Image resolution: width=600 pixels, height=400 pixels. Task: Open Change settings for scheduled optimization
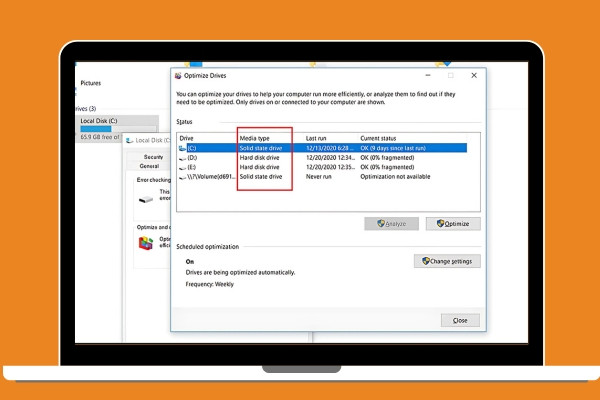point(447,261)
